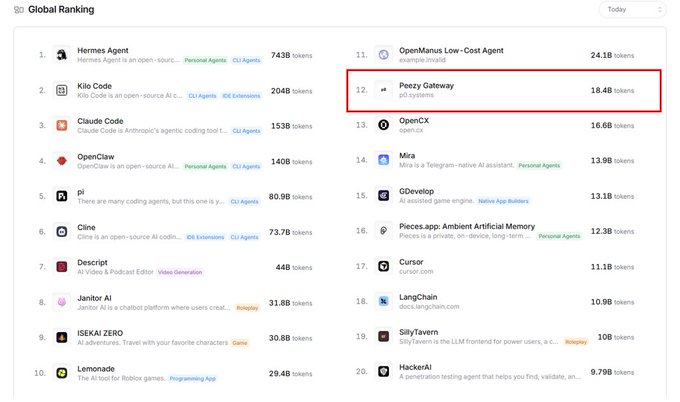Click the OpenClaw red icon
This screenshot has width=680, height=402.
pyautogui.click(x=62, y=161)
